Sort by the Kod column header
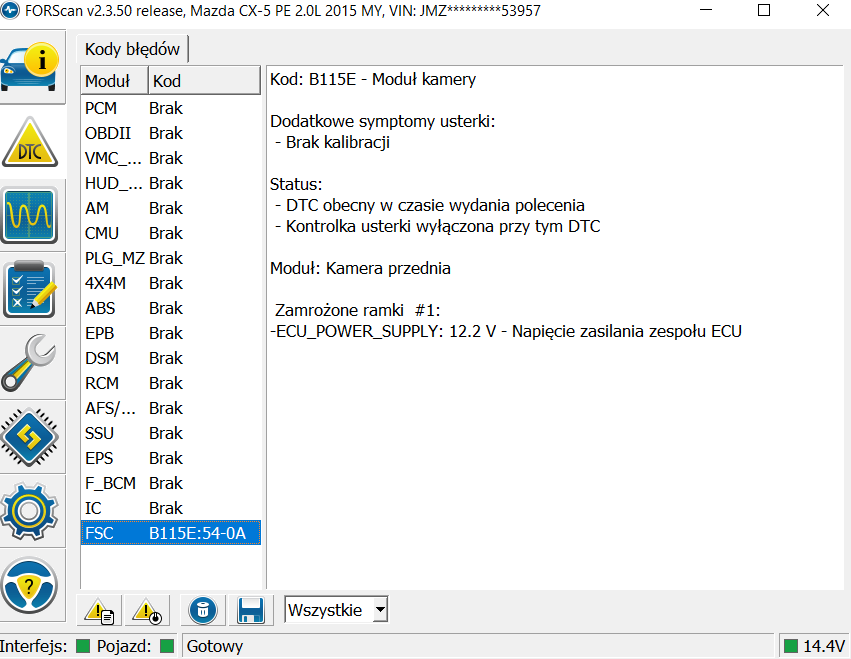The height and width of the screenshot is (659, 851). pyautogui.click(x=204, y=81)
